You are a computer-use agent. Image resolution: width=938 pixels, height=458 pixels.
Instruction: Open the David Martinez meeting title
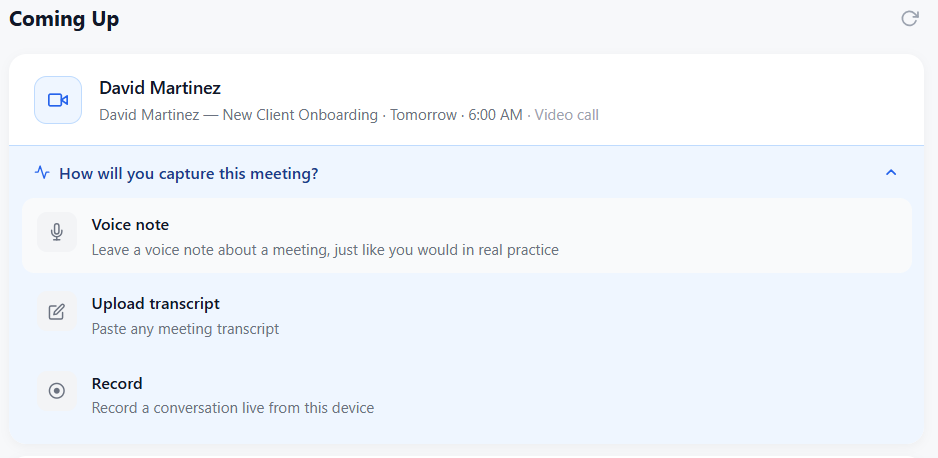[x=160, y=88]
